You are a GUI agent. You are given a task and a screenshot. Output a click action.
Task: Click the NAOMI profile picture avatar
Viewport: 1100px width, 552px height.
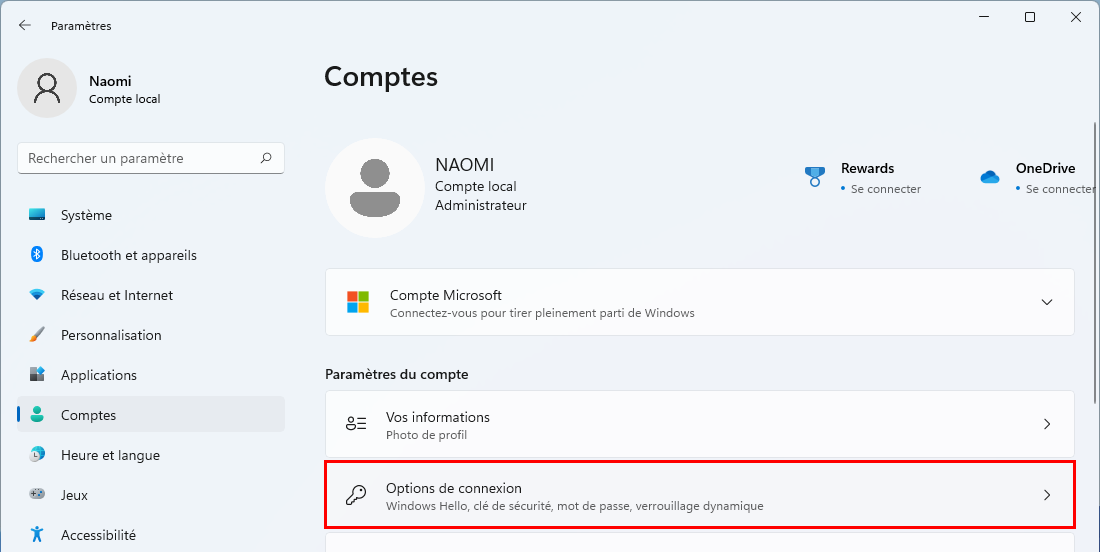tap(375, 187)
